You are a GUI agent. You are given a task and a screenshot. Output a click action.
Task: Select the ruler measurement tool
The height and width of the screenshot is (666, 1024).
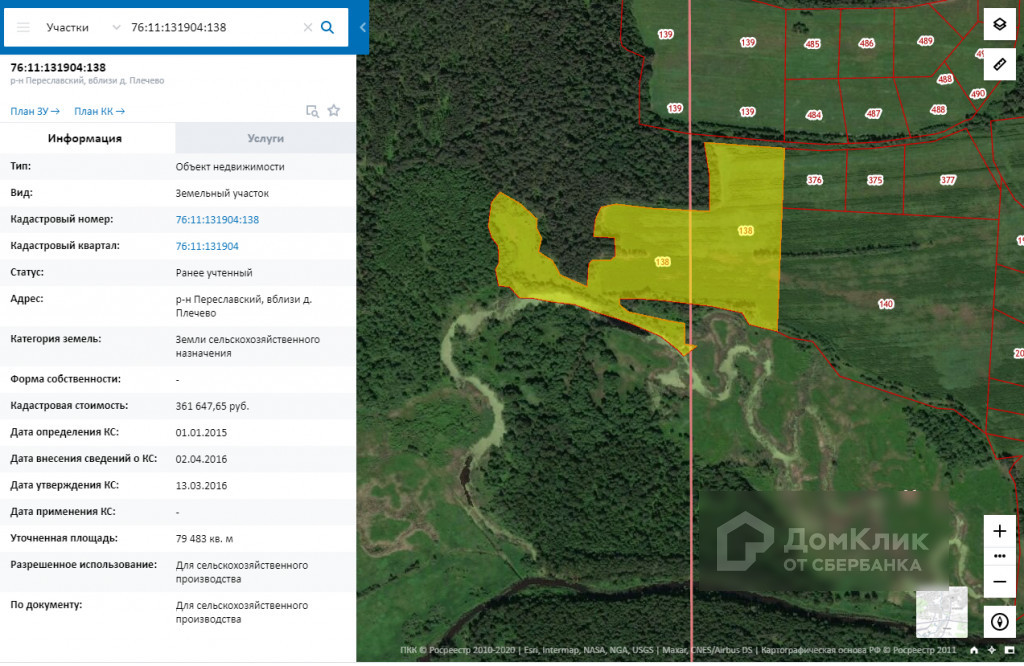pos(999,64)
